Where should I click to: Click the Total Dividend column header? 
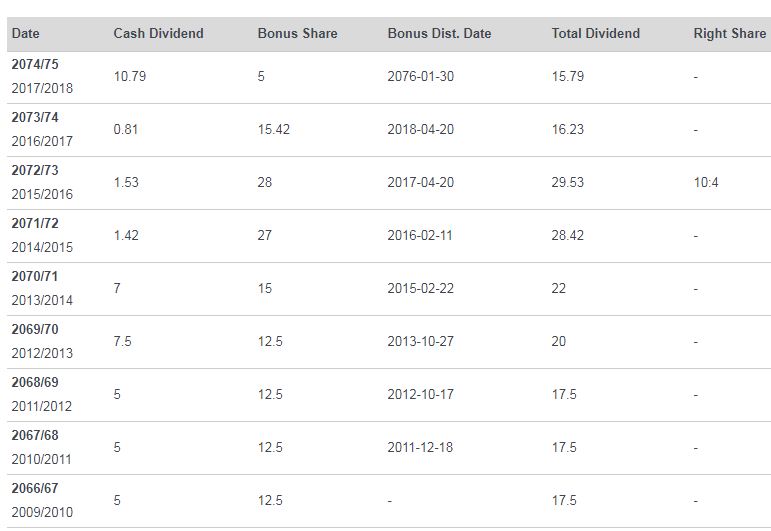pyautogui.click(x=595, y=34)
